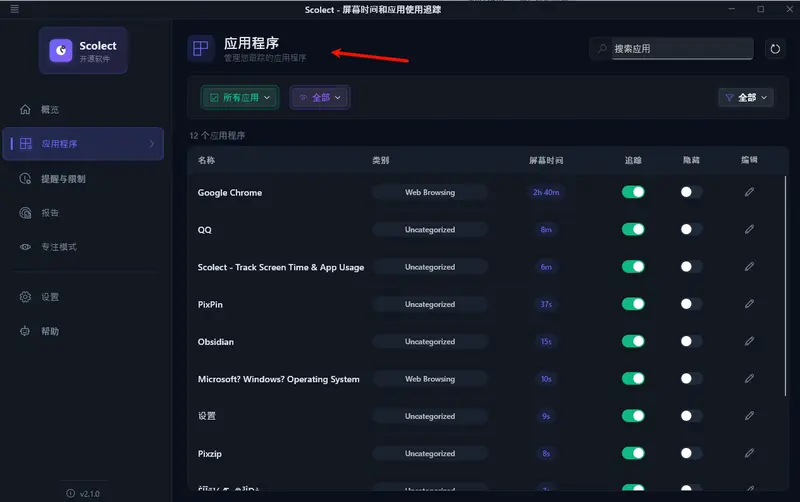Click Uncategorized category badge for PixPin
Viewport: 800px width, 502px height.
(x=430, y=304)
